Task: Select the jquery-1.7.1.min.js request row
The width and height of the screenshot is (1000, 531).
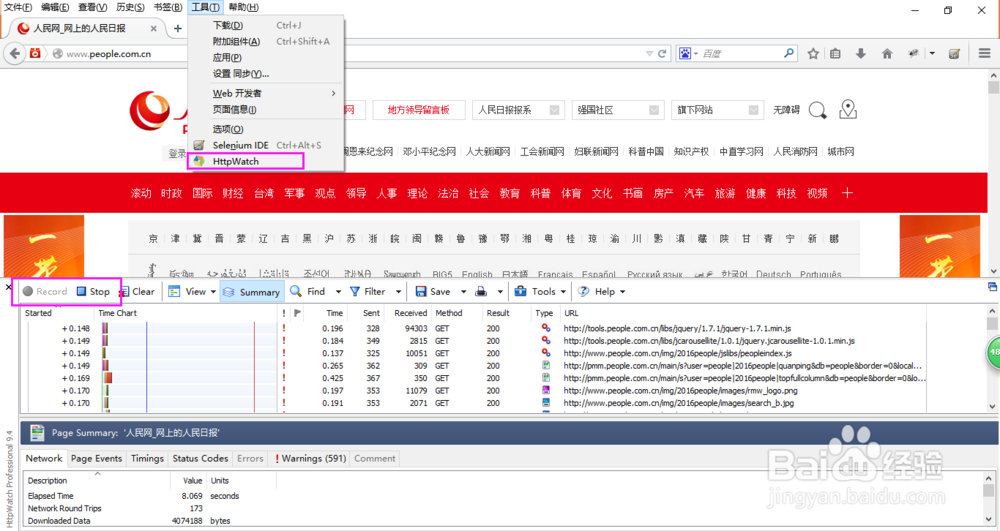Action: [x=474, y=328]
